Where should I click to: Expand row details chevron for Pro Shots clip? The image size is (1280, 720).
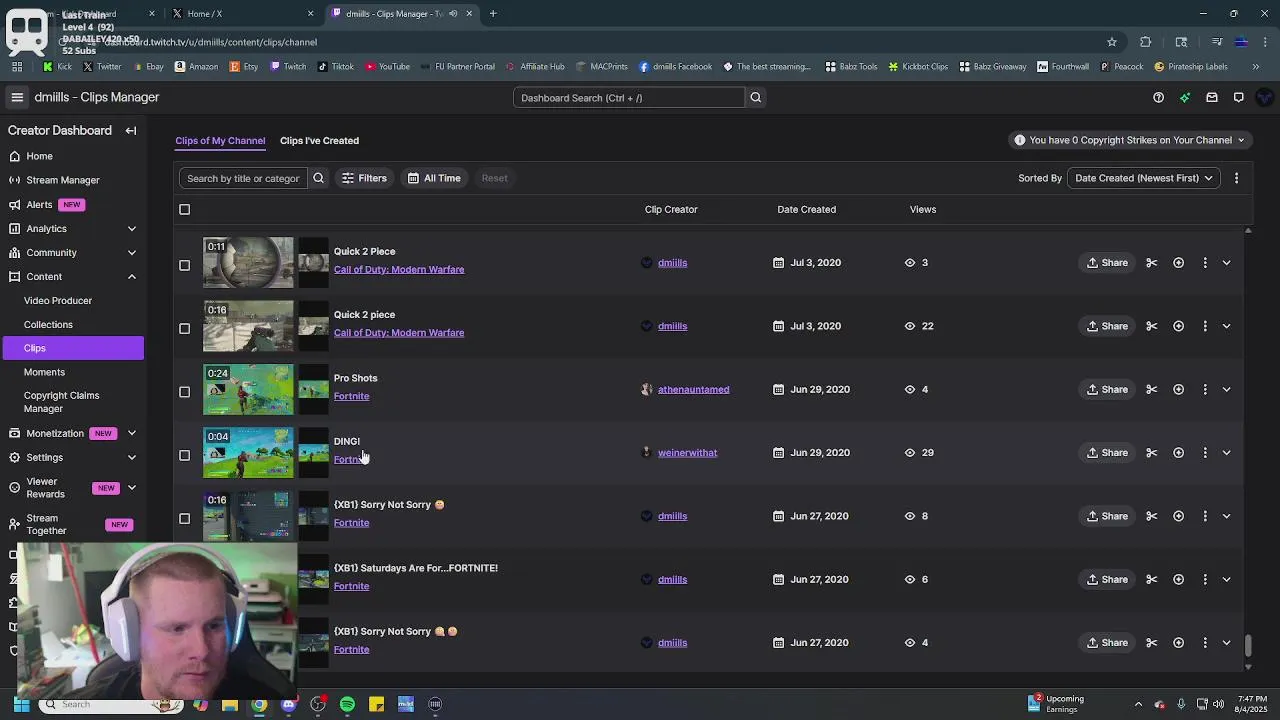(1226, 389)
